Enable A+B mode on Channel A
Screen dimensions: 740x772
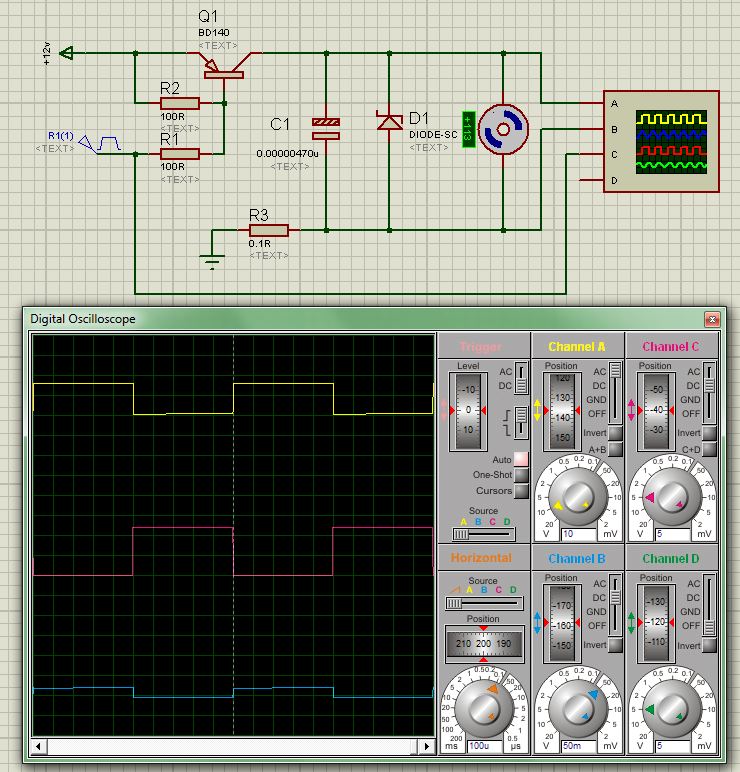point(616,449)
